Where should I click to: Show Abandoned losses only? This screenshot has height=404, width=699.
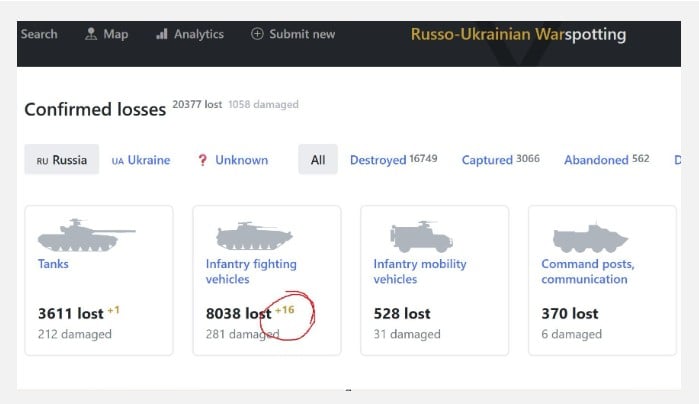click(596, 160)
